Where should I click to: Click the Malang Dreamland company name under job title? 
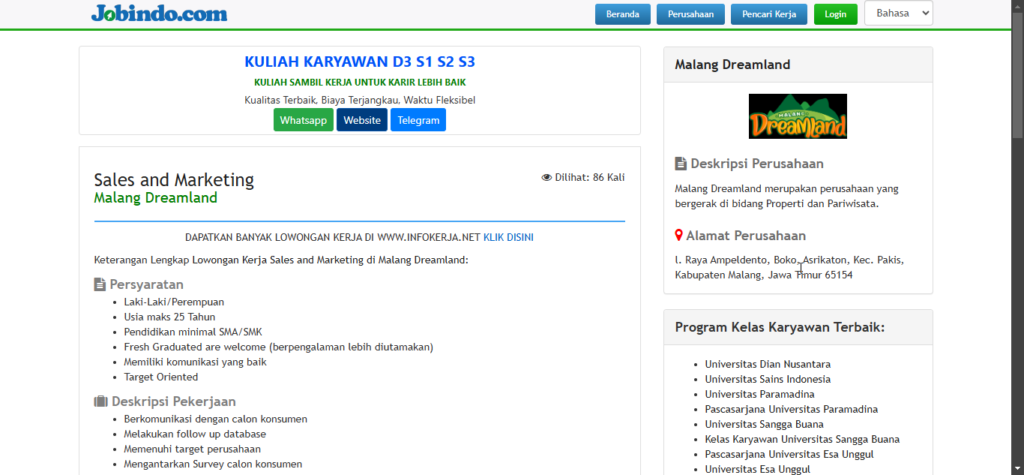pos(155,198)
